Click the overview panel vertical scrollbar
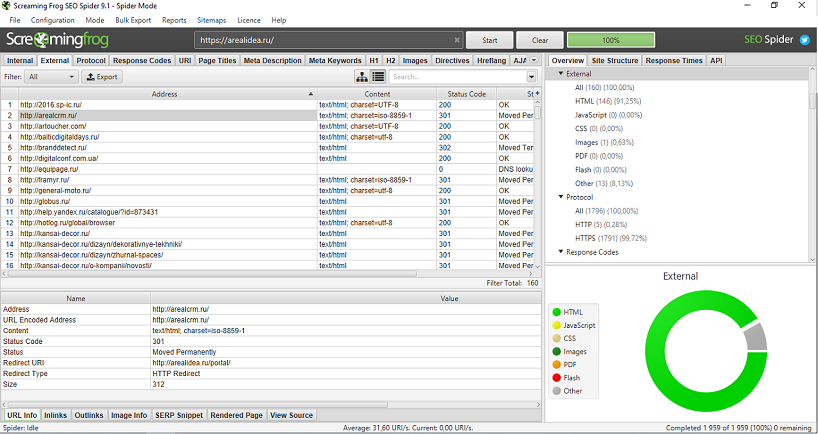 pos(812,101)
